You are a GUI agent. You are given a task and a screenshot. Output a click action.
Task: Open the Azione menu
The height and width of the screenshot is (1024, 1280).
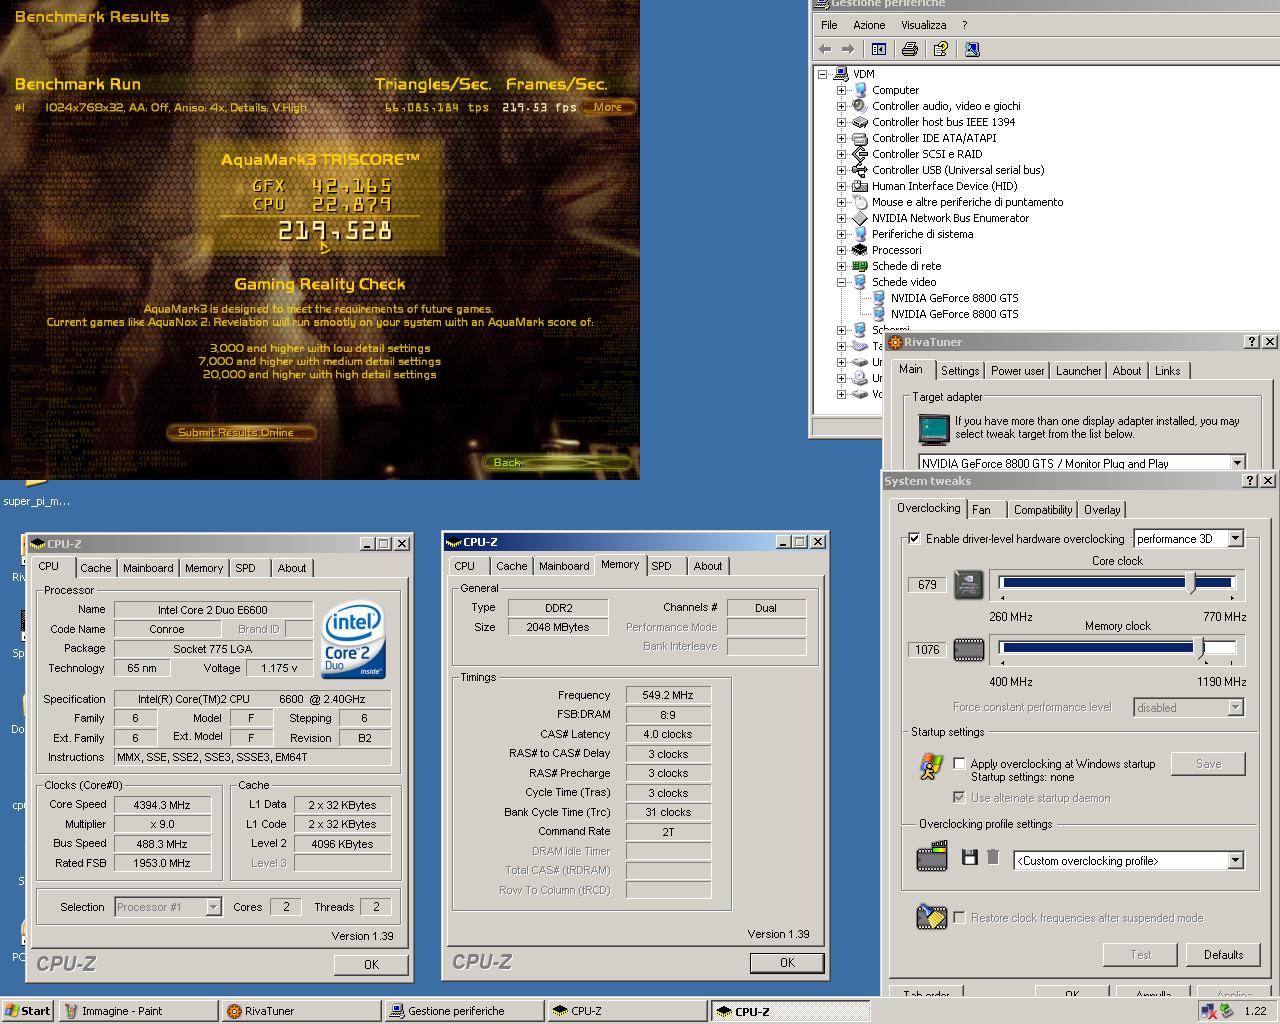tap(869, 25)
